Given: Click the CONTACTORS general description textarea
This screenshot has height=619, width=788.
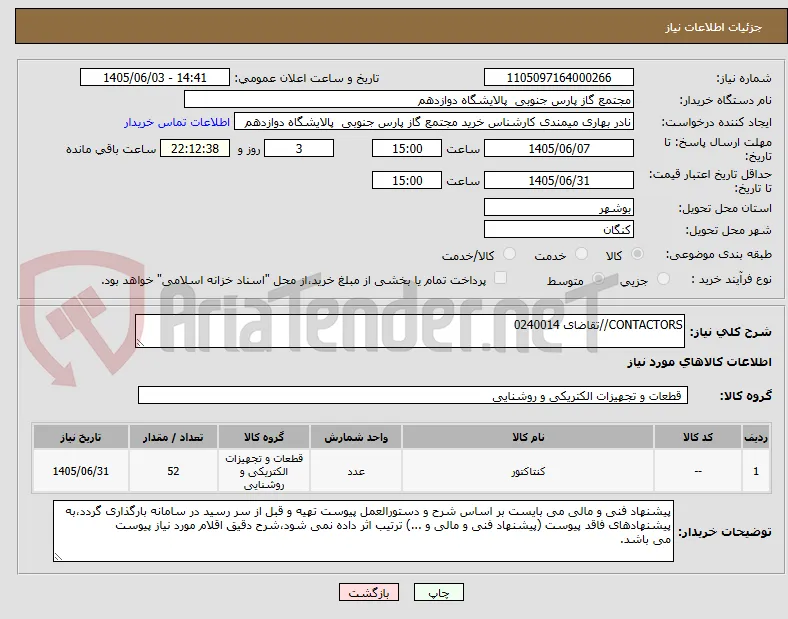Looking at the screenshot, I should pos(410,331).
